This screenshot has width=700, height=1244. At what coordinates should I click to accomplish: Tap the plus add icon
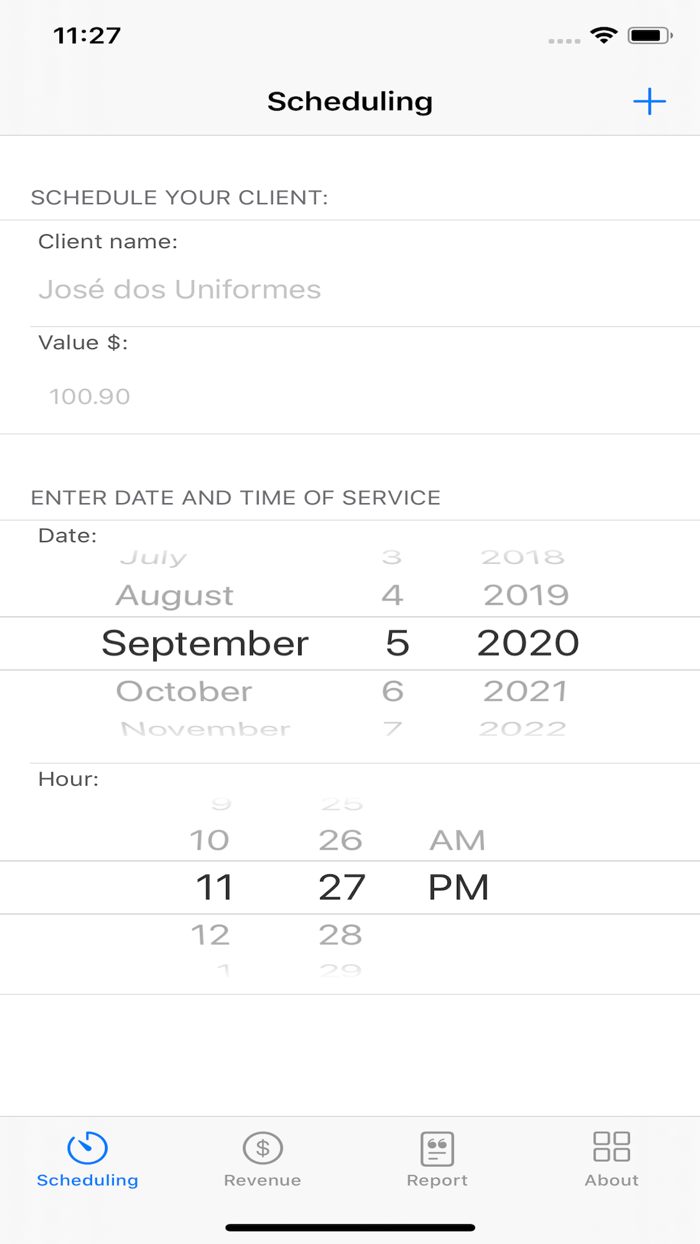point(649,101)
